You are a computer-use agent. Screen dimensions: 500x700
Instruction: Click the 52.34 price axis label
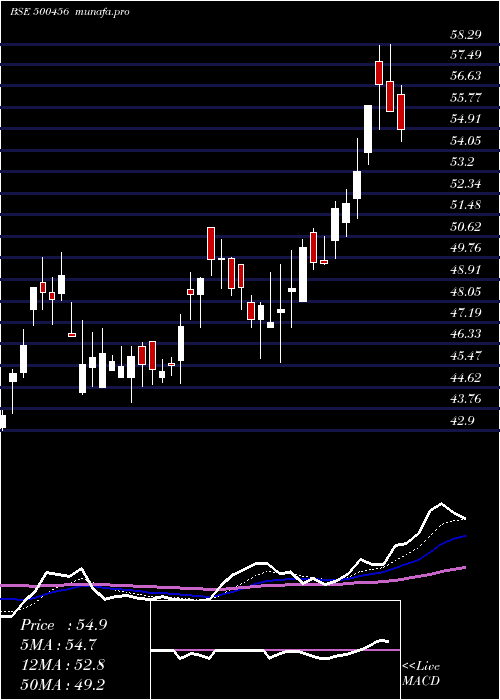tap(466, 183)
